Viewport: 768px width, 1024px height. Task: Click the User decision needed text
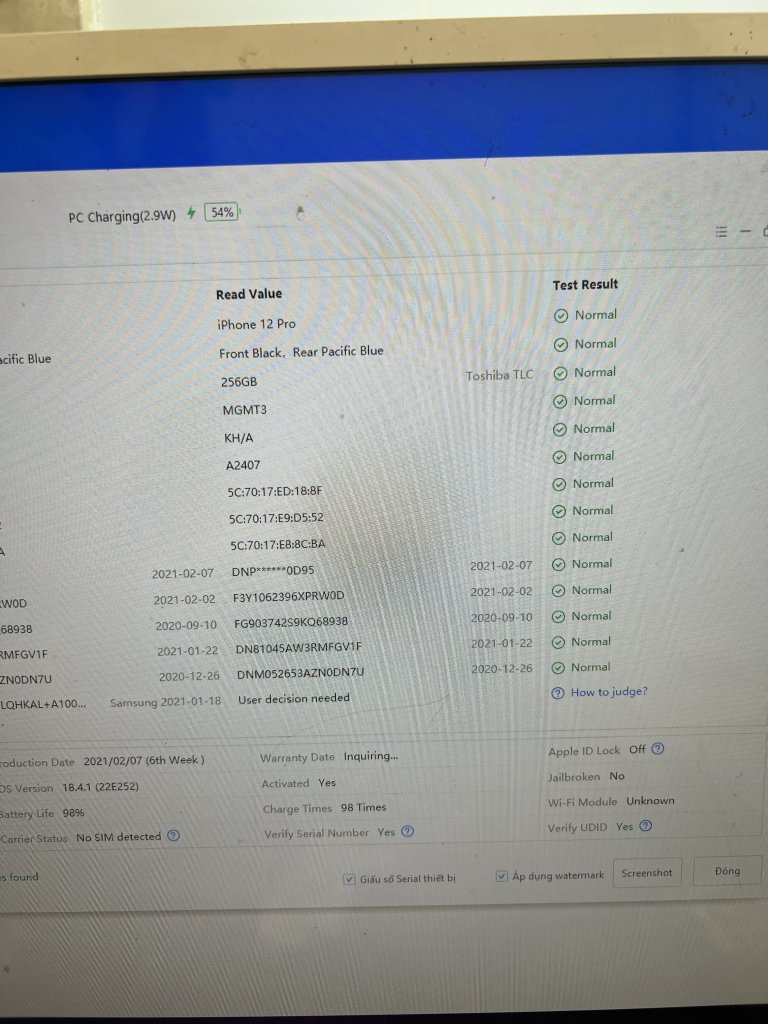(294, 699)
